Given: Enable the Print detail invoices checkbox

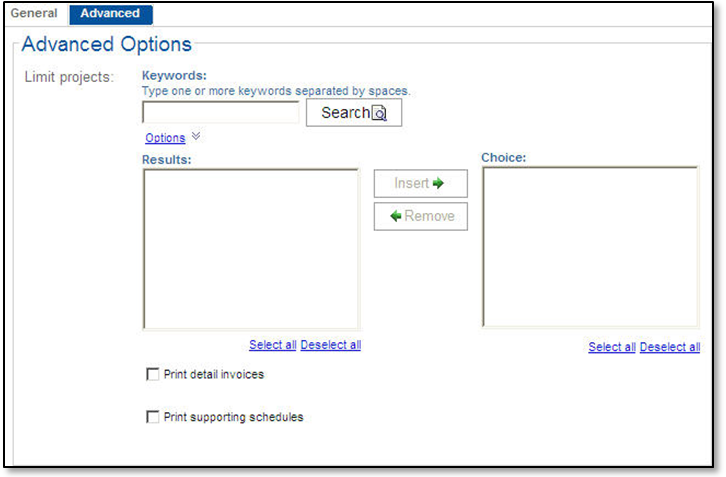Looking at the screenshot, I should [x=153, y=374].
